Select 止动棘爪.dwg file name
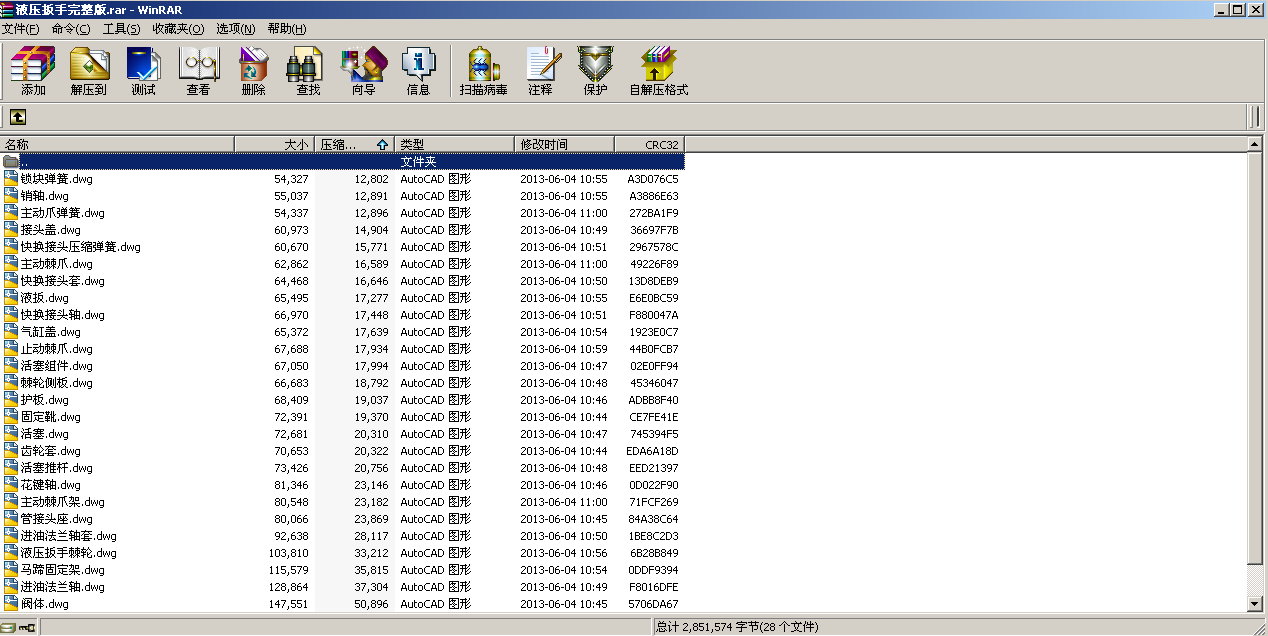The height and width of the screenshot is (636, 1268). pos(56,349)
